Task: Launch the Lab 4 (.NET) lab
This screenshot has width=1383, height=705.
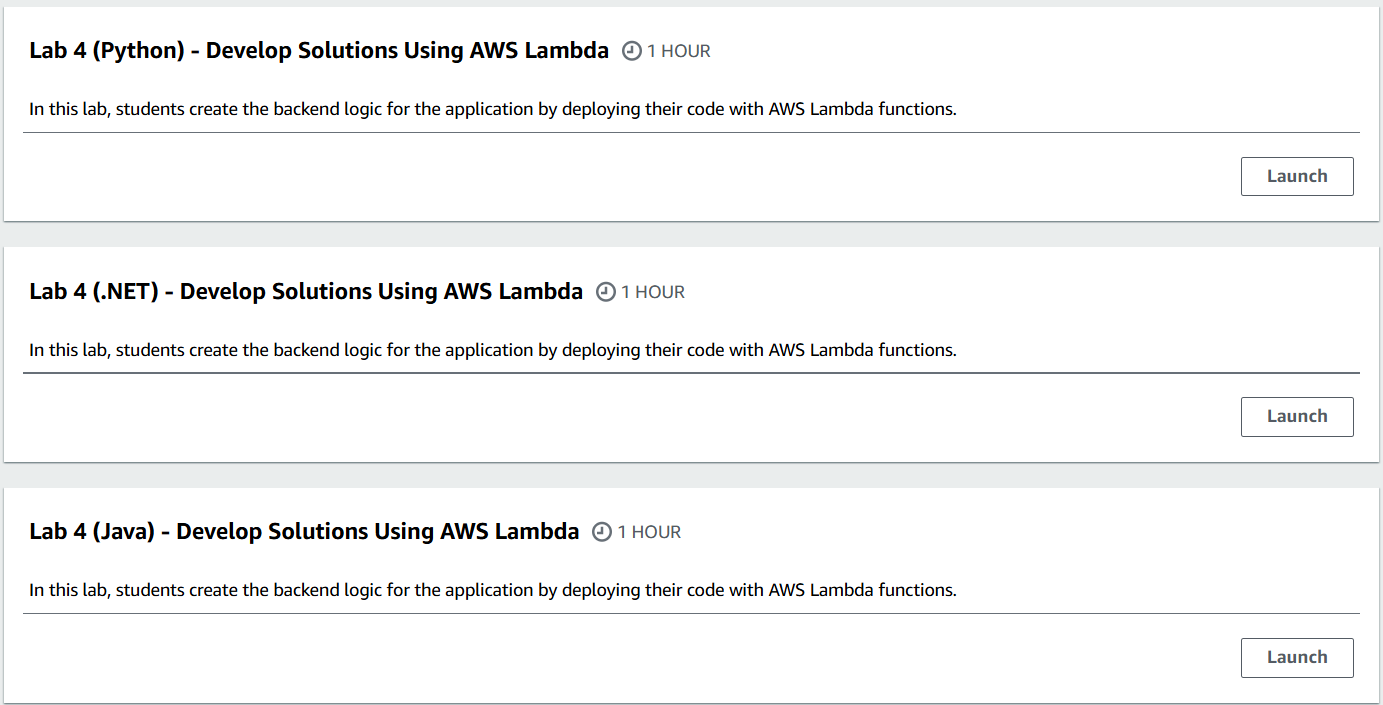Action: pos(1297,417)
